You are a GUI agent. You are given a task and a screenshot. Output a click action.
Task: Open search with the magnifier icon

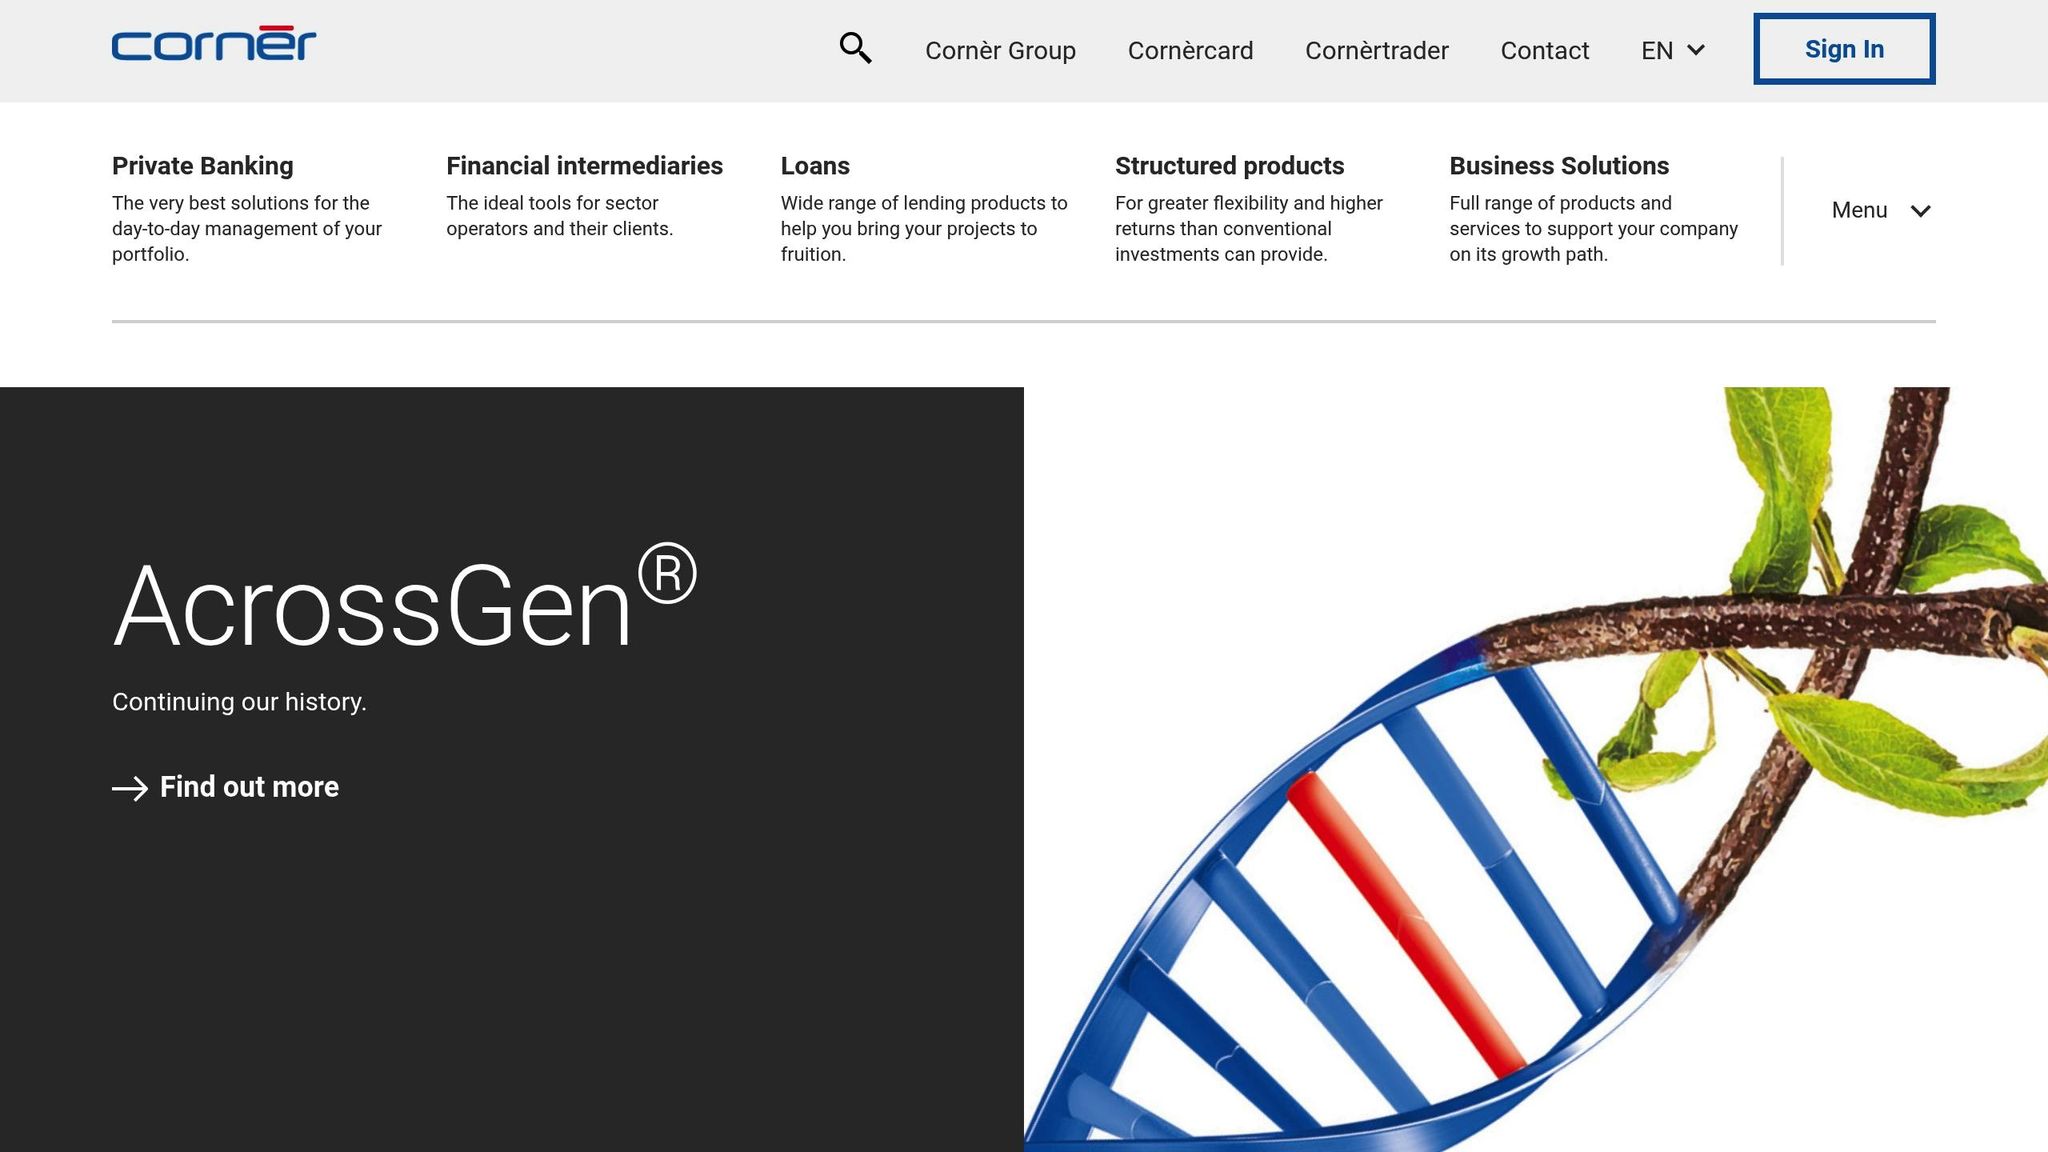tap(855, 48)
